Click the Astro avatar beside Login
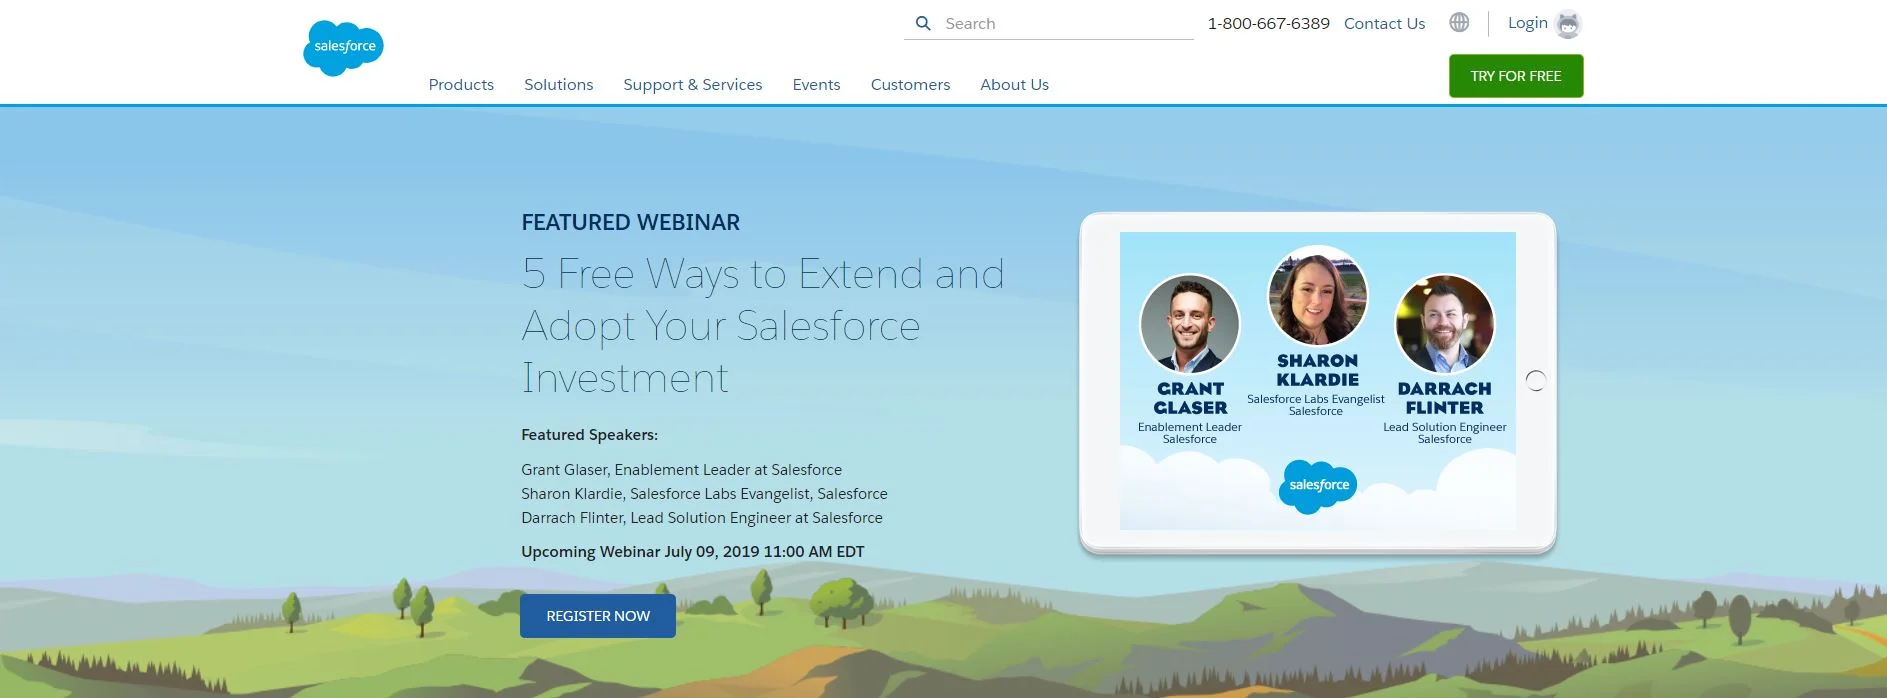The width and height of the screenshot is (1887, 698). pyautogui.click(x=1568, y=24)
